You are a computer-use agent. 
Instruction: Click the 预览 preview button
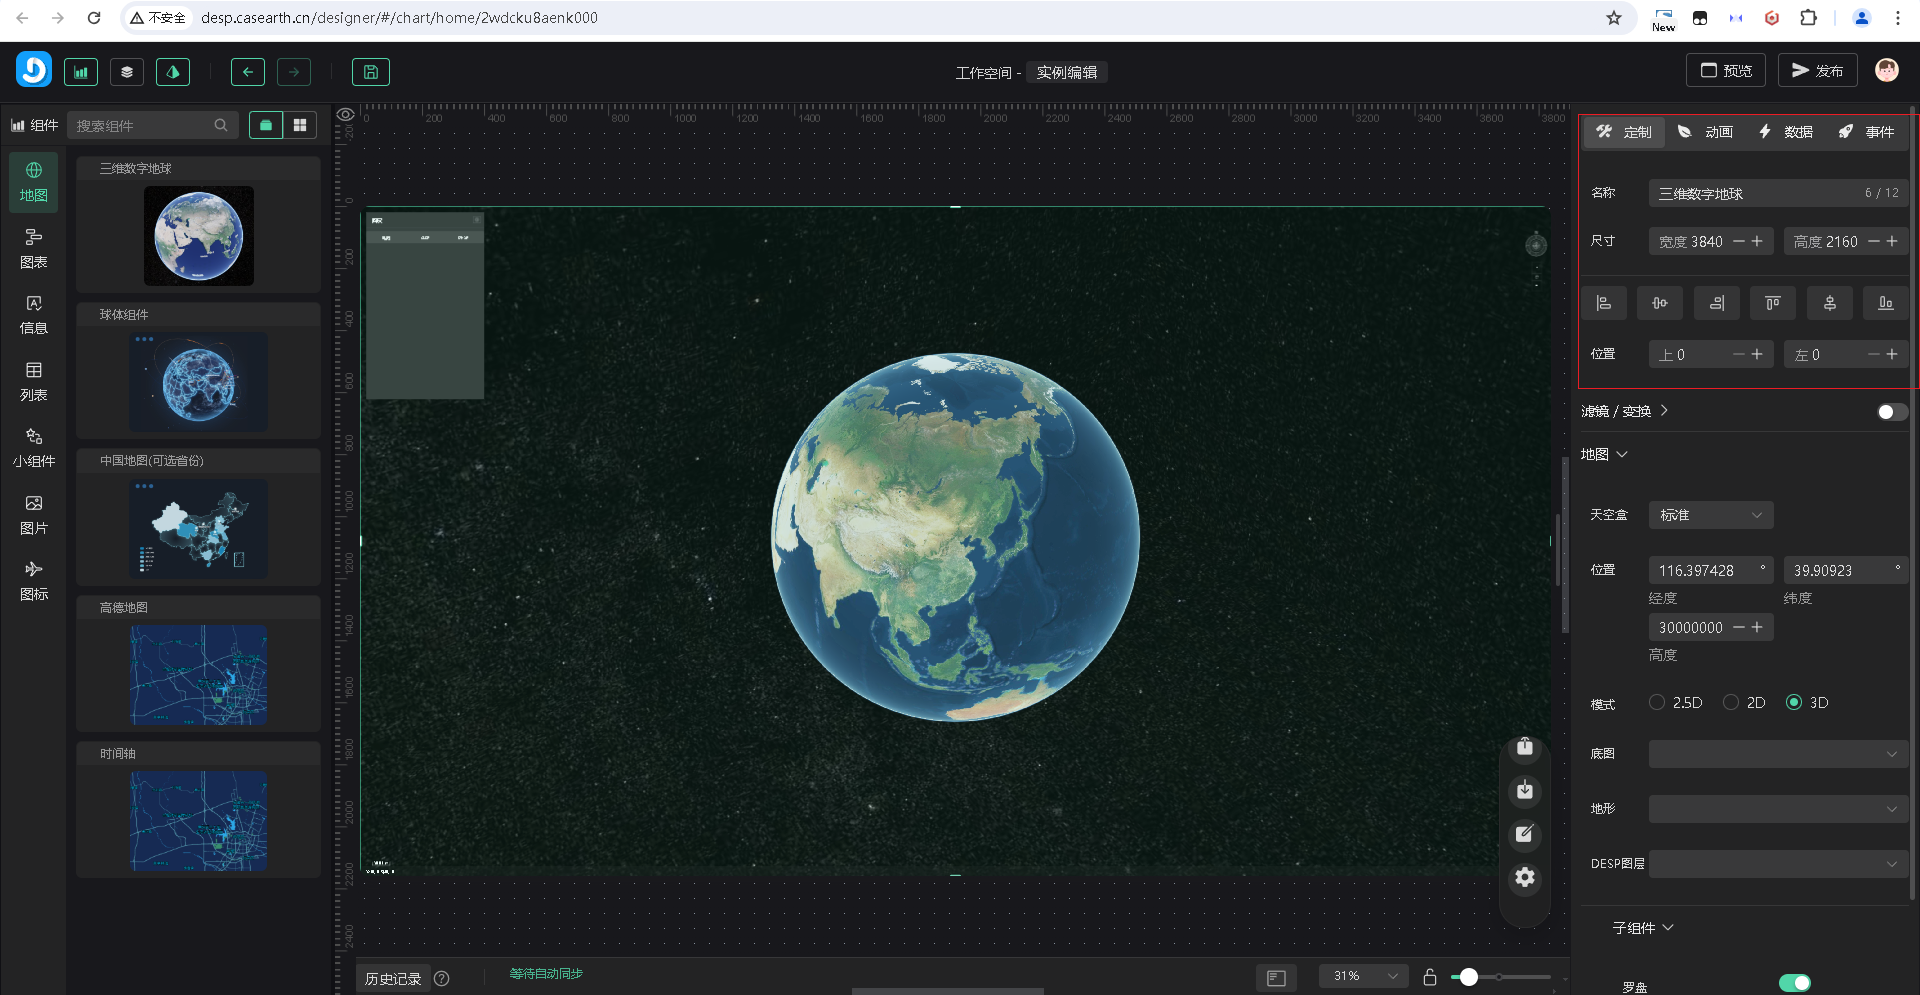[1726, 71]
